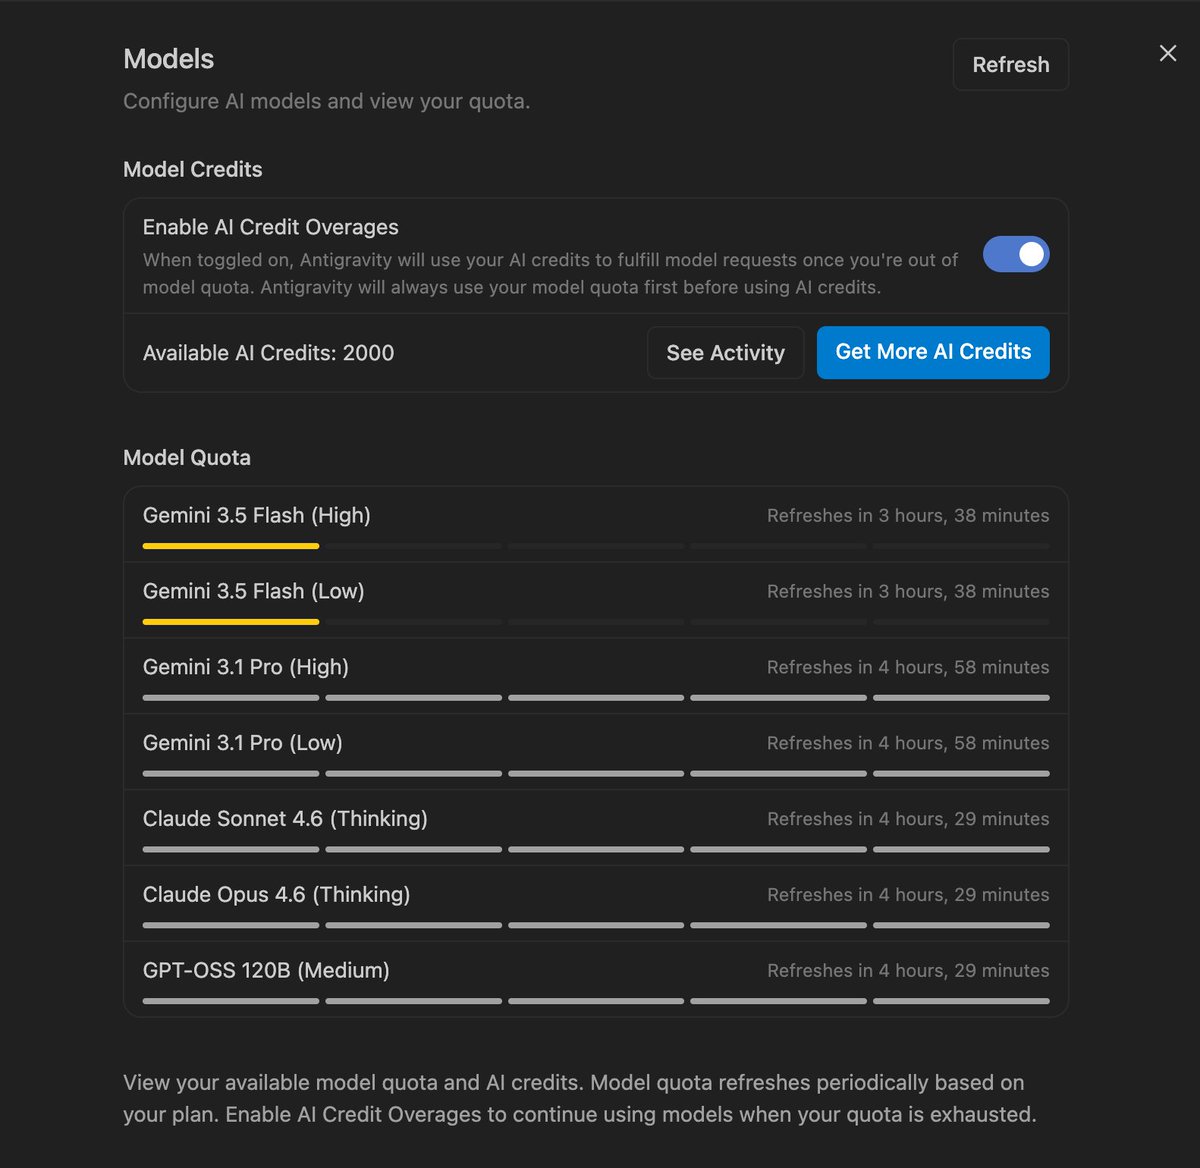Select GPT-OSS 120B (Medium) label
Viewport: 1200px width, 1168px height.
tap(266, 971)
